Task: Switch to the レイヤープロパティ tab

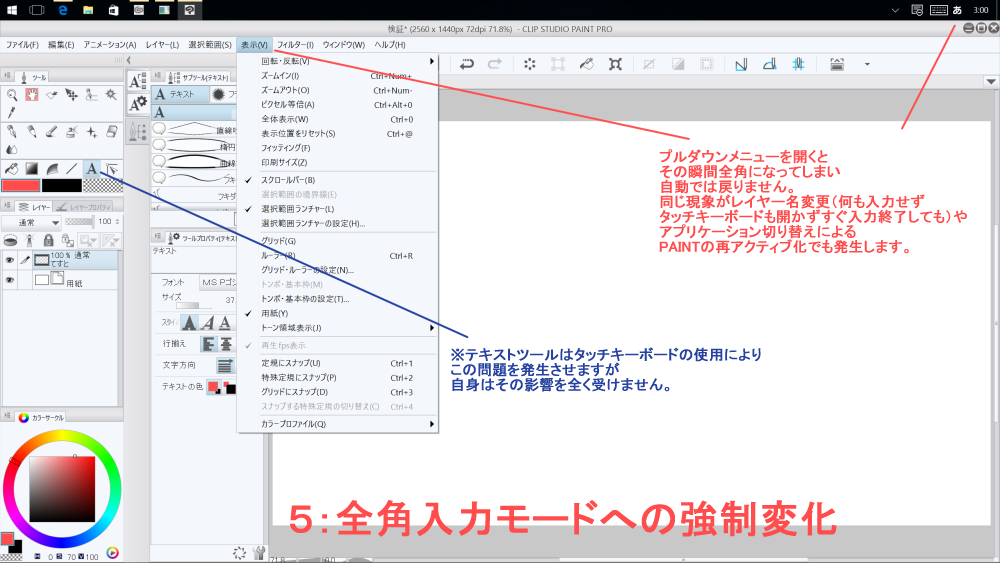Action: tap(88, 206)
